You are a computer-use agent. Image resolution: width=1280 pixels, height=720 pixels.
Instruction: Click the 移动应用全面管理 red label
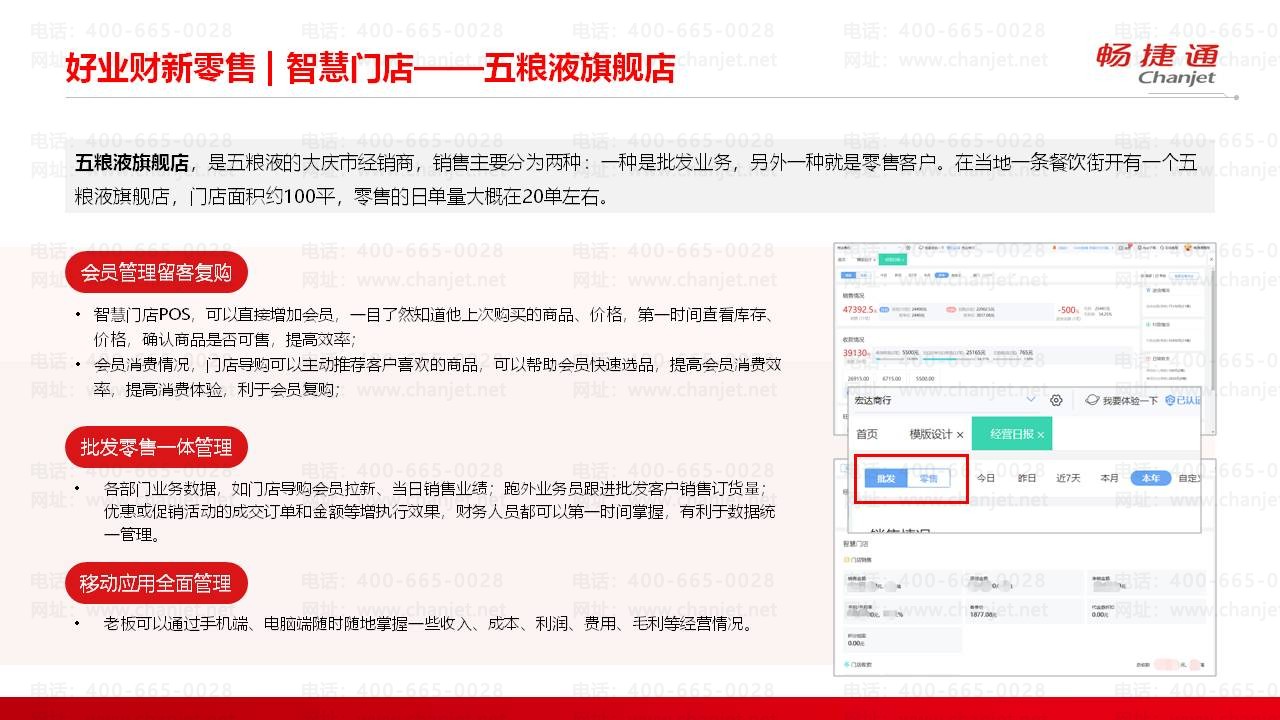point(155,583)
